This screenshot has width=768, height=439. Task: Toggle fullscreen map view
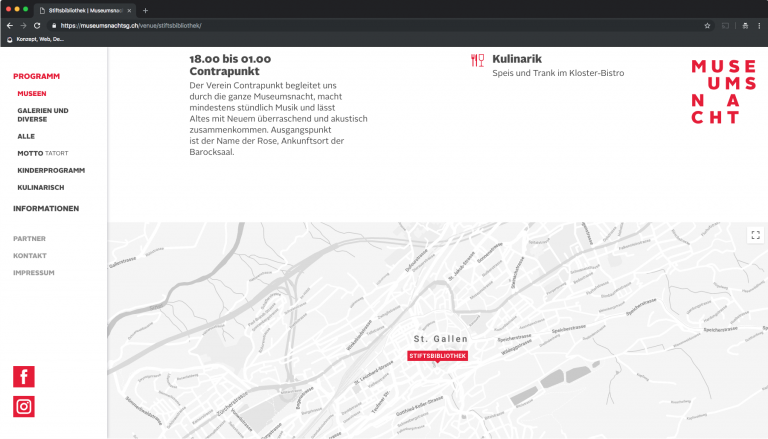pyautogui.click(x=755, y=235)
